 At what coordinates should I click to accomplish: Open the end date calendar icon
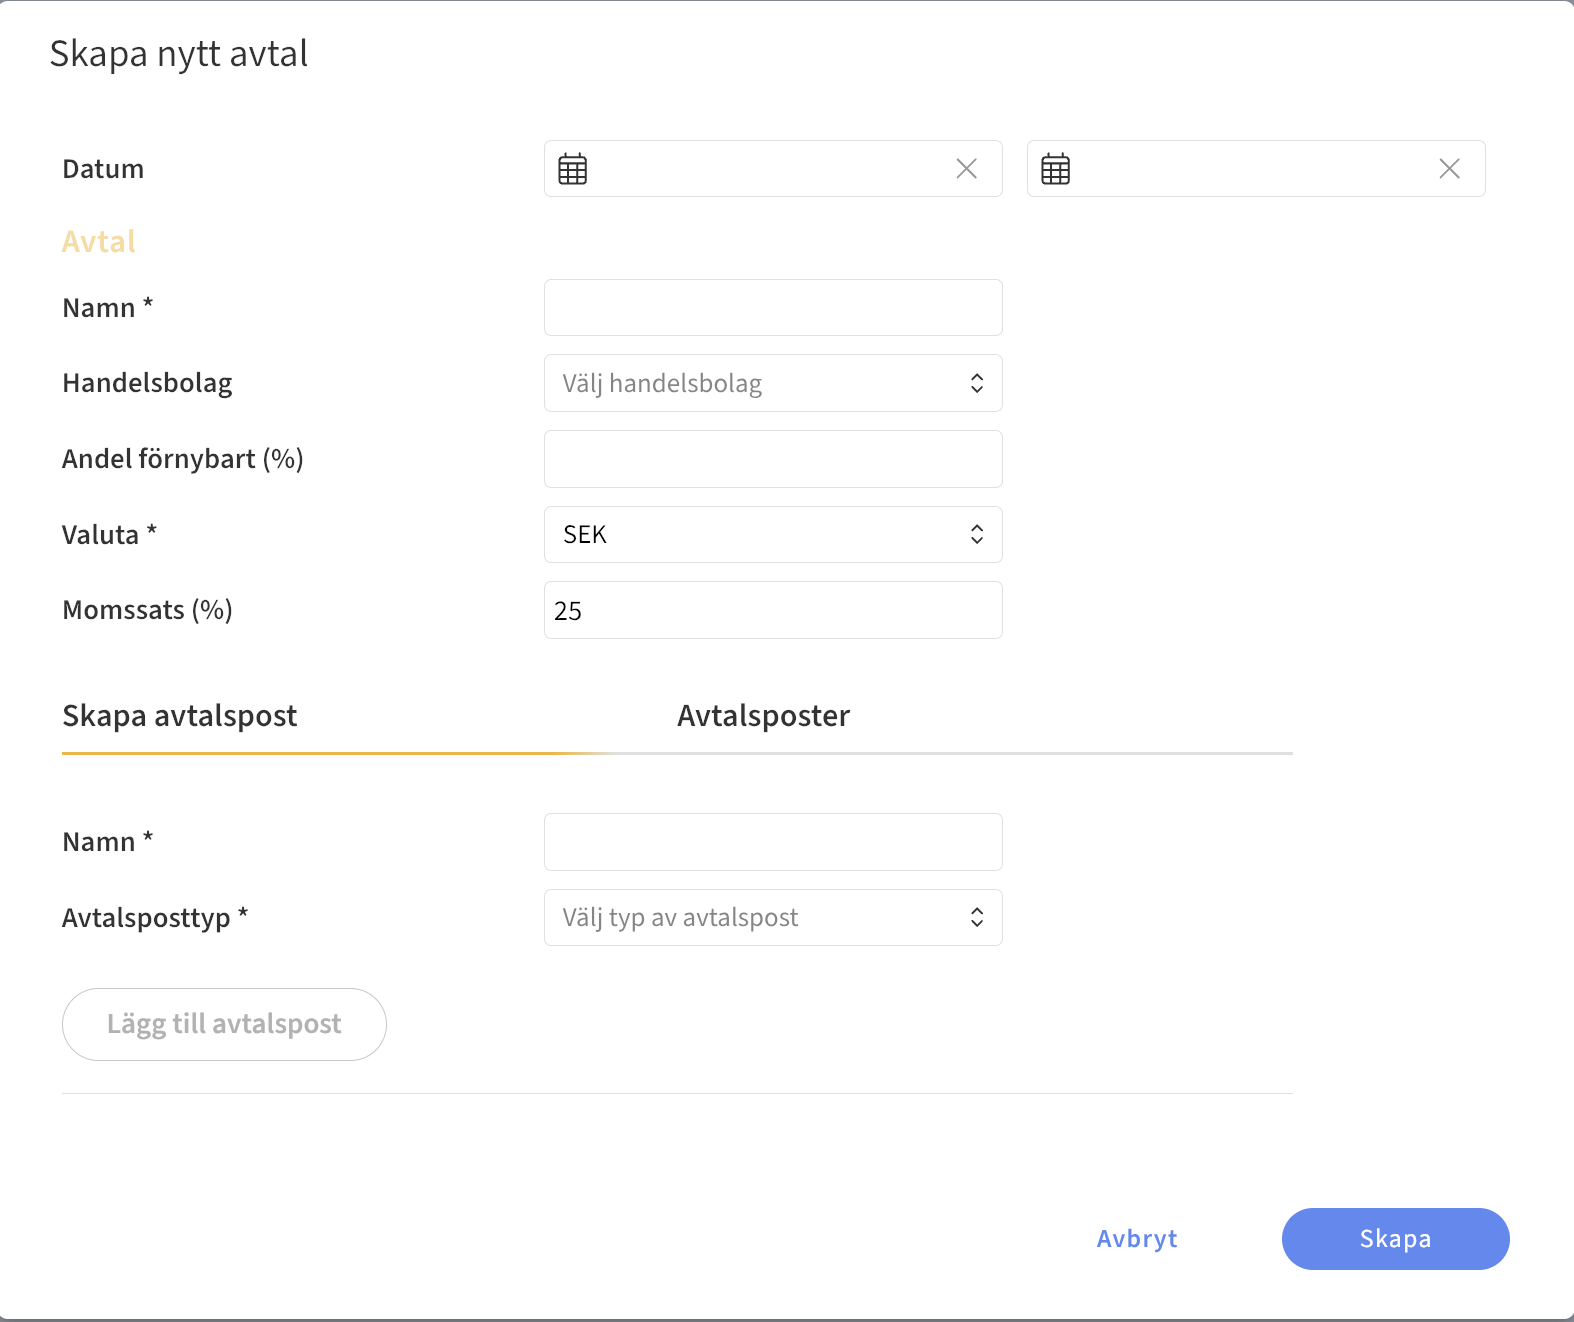[1056, 169]
